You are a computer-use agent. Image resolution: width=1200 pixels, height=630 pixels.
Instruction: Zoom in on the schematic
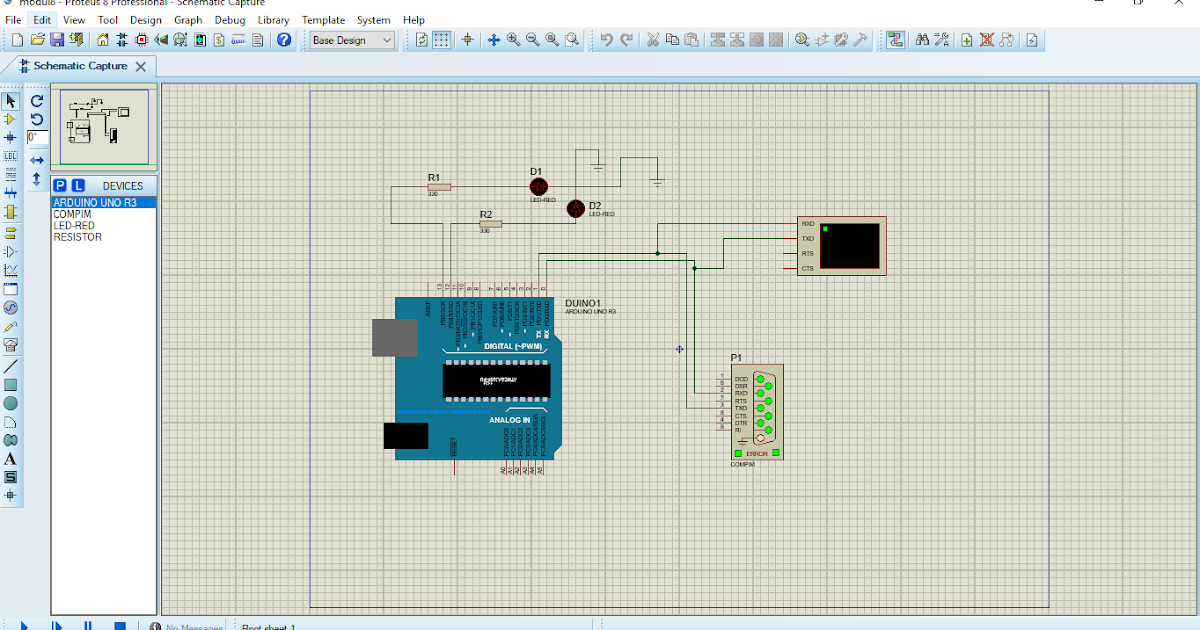tap(512, 40)
